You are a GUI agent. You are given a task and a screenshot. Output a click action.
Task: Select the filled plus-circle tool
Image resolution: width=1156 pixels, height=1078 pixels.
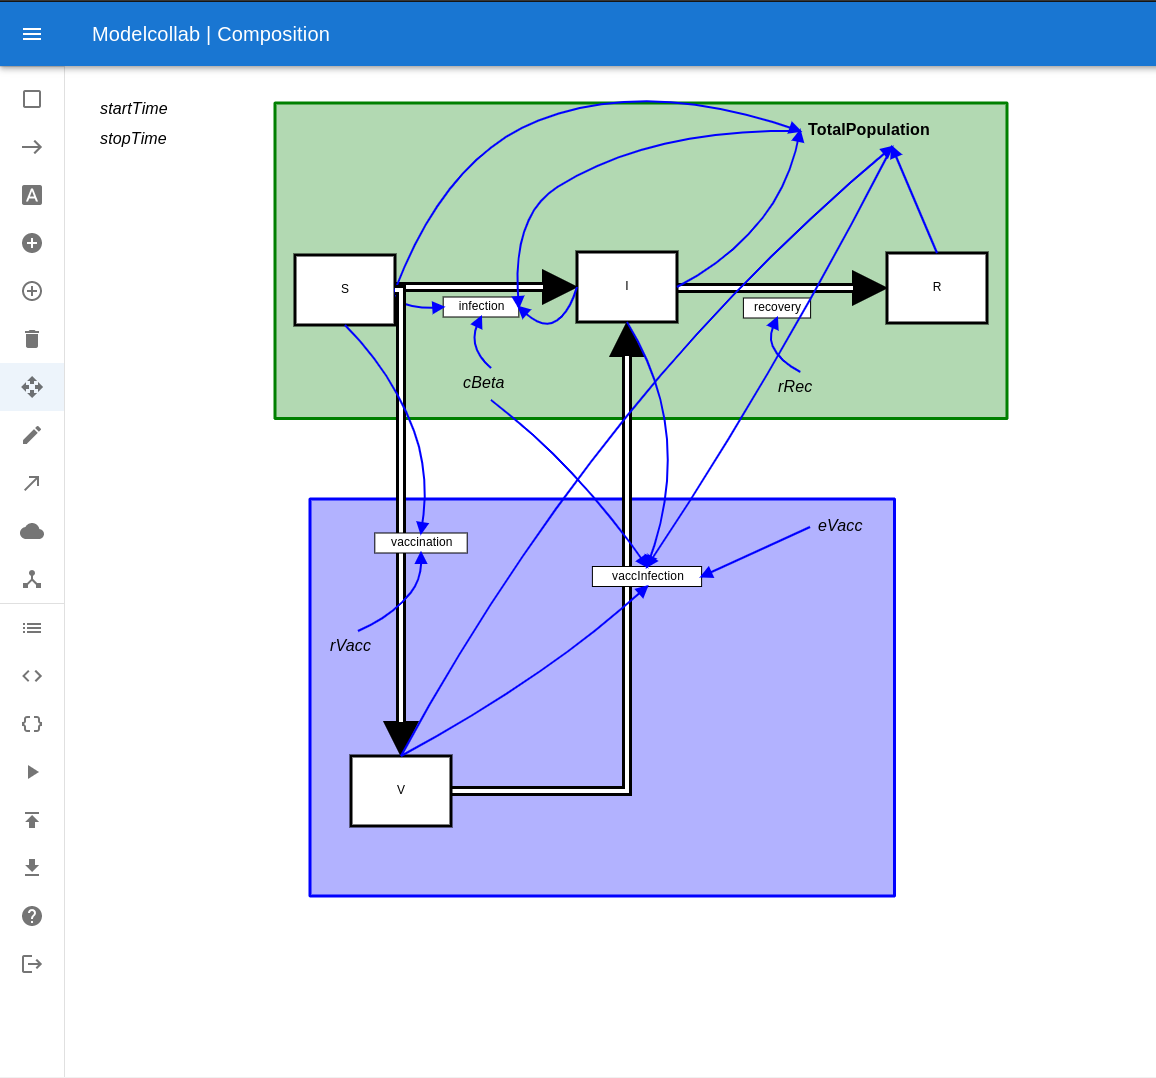(x=32, y=243)
